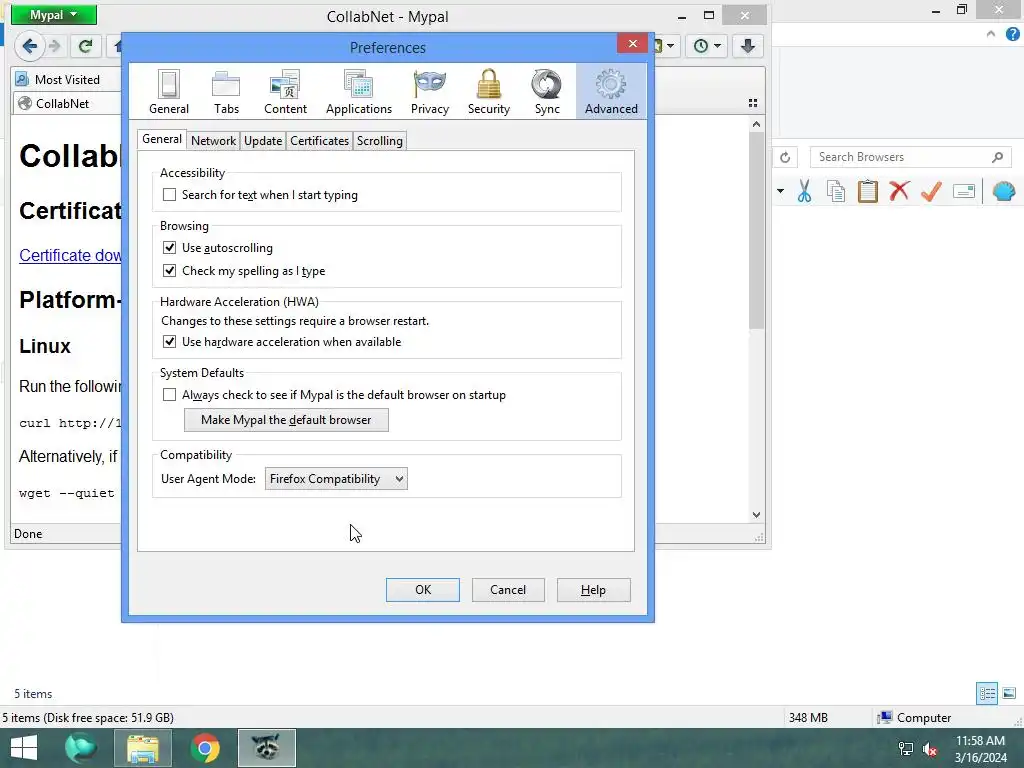The width and height of the screenshot is (1024, 768).
Task: Select the General sub-tab
Action: pyautogui.click(x=162, y=139)
